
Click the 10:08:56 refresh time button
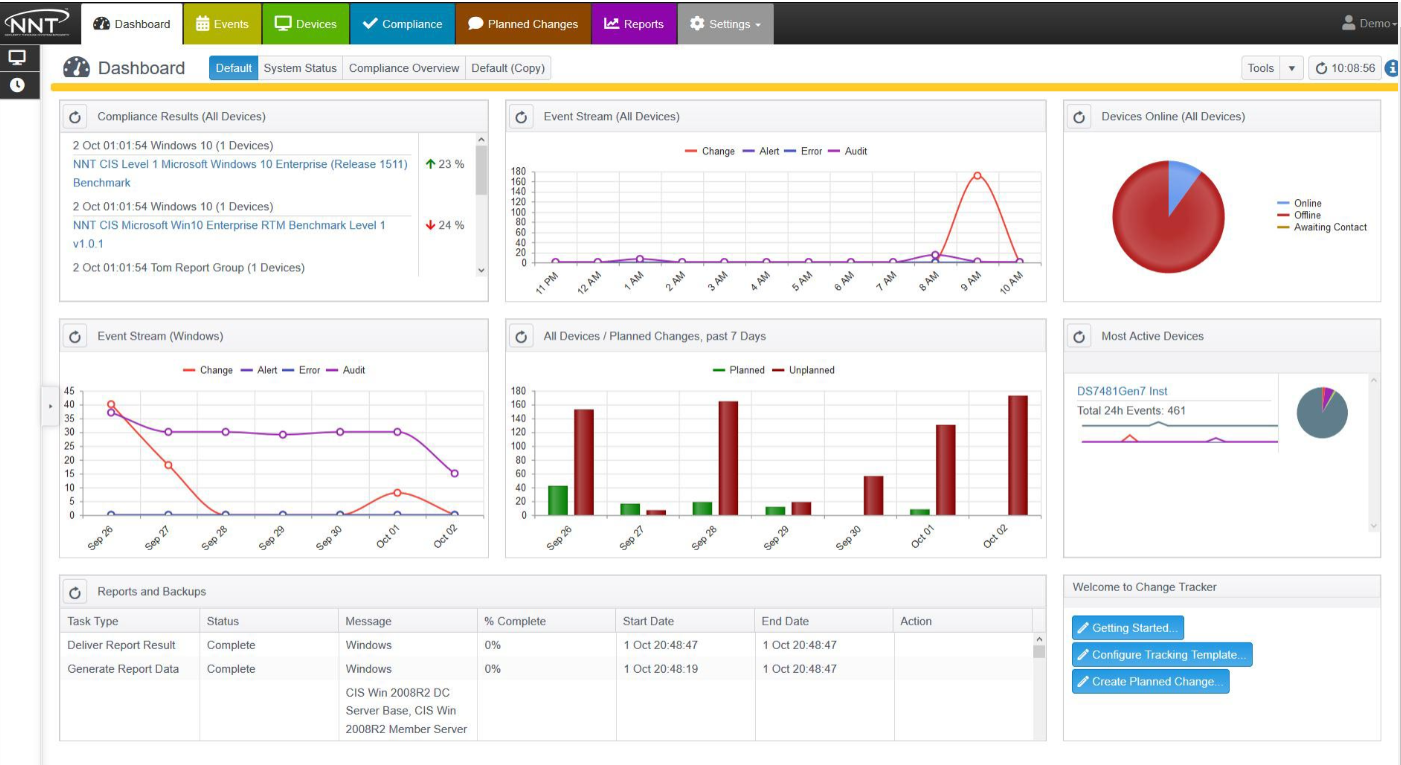(1345, 68)
